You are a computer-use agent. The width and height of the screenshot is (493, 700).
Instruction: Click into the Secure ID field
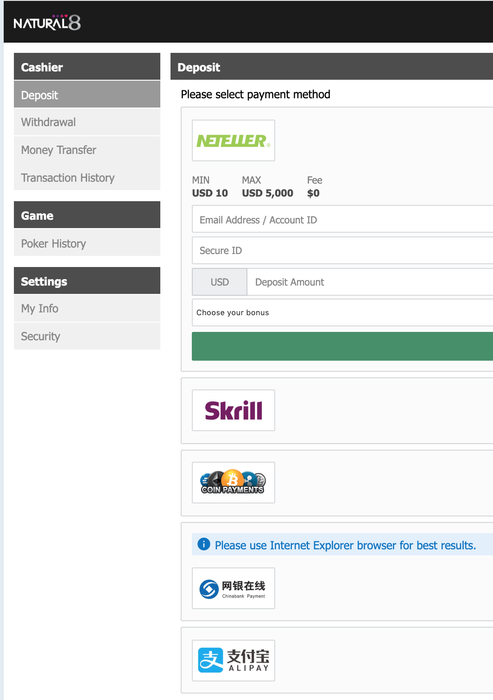343,250
